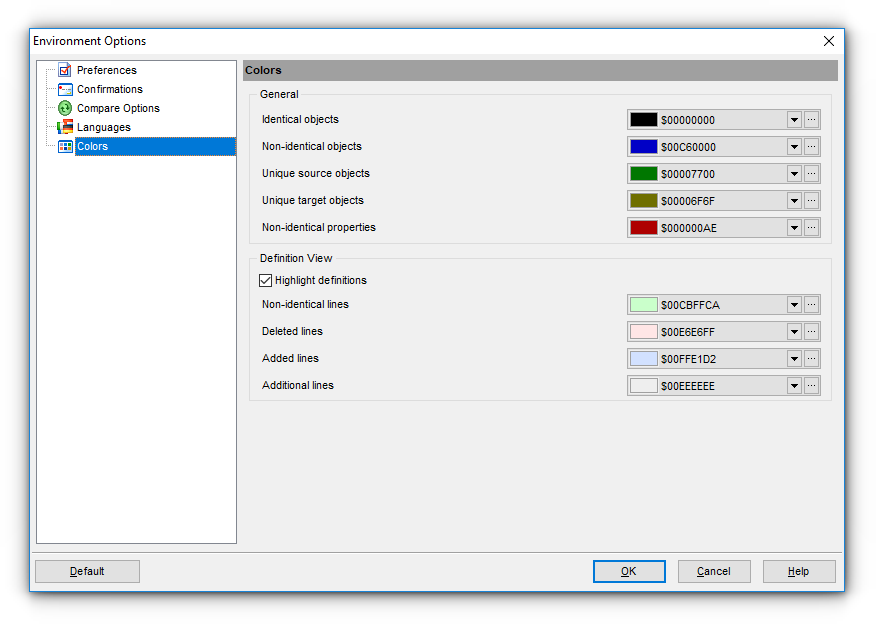Expand the Identical objects color dropdown

(794, 120)
